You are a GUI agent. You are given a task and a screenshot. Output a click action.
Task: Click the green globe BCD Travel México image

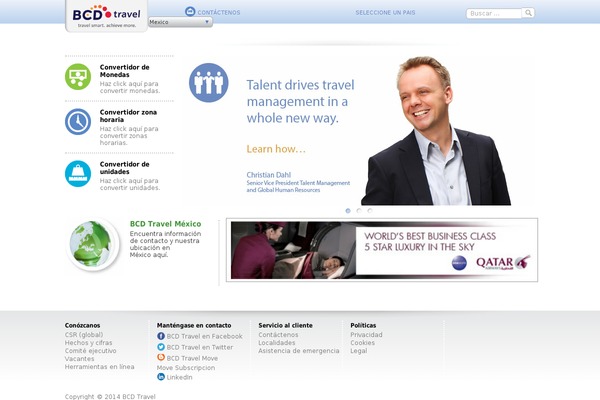[x=92, y=244]
